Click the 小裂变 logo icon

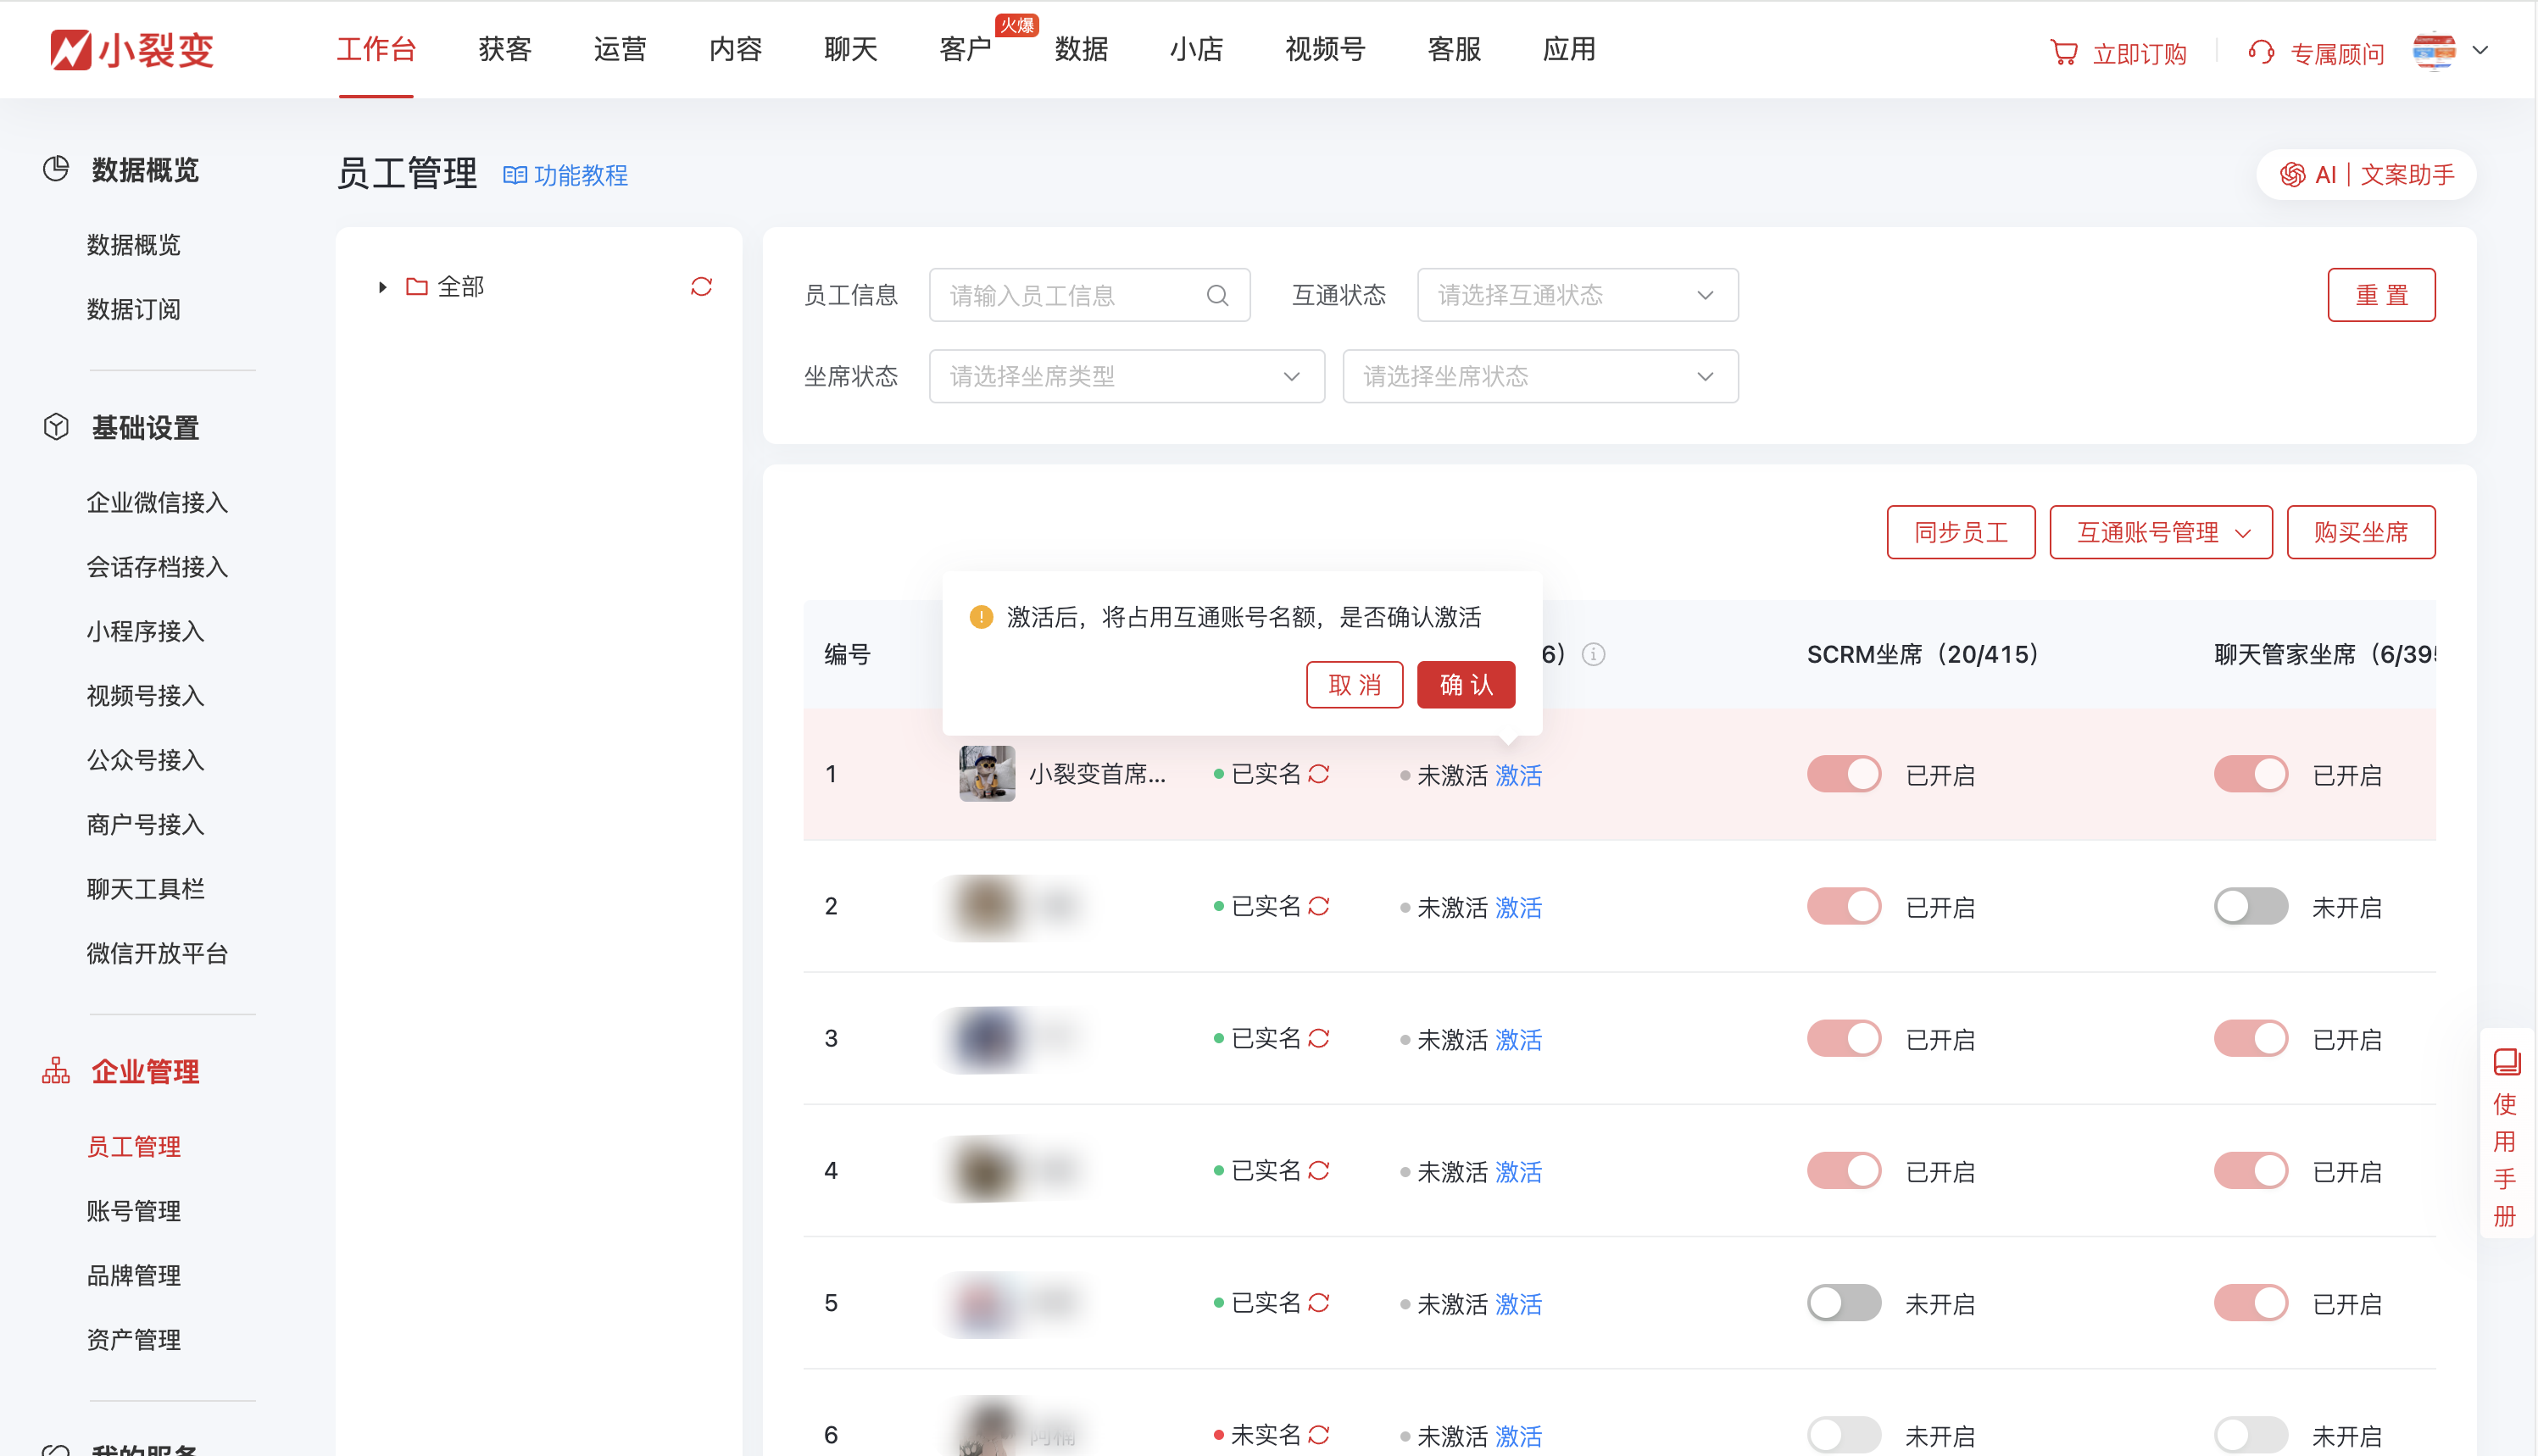click(70, 50)
